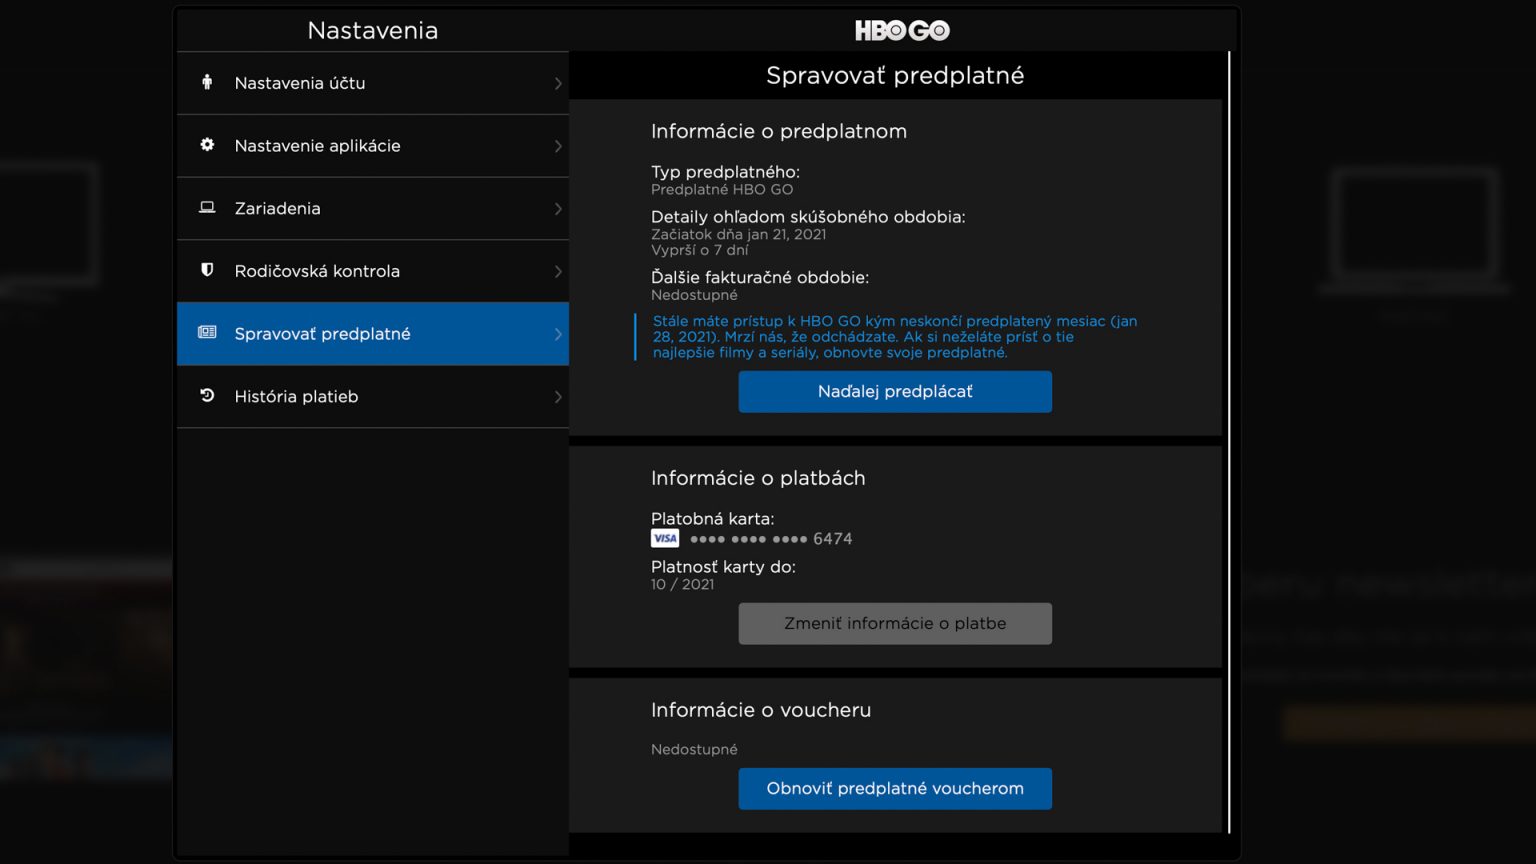
Task: Click Nedostupné under voucher information
Action: click(694, 749)
